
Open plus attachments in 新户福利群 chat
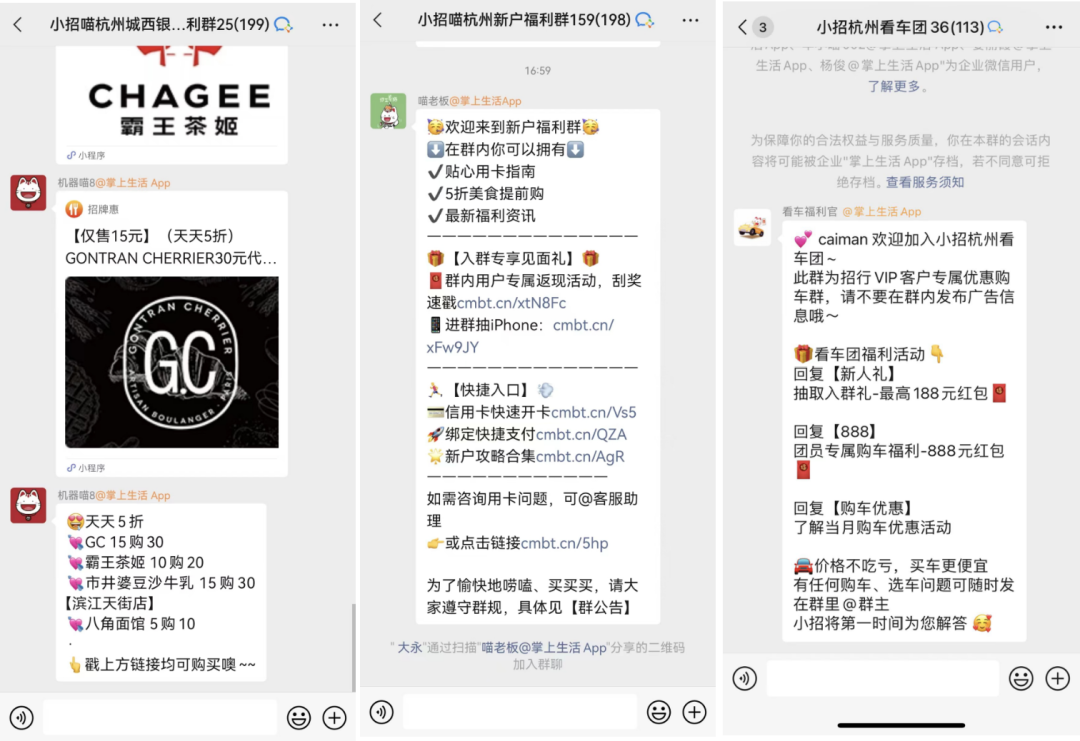pyautogui.click(x=694, y=712)
